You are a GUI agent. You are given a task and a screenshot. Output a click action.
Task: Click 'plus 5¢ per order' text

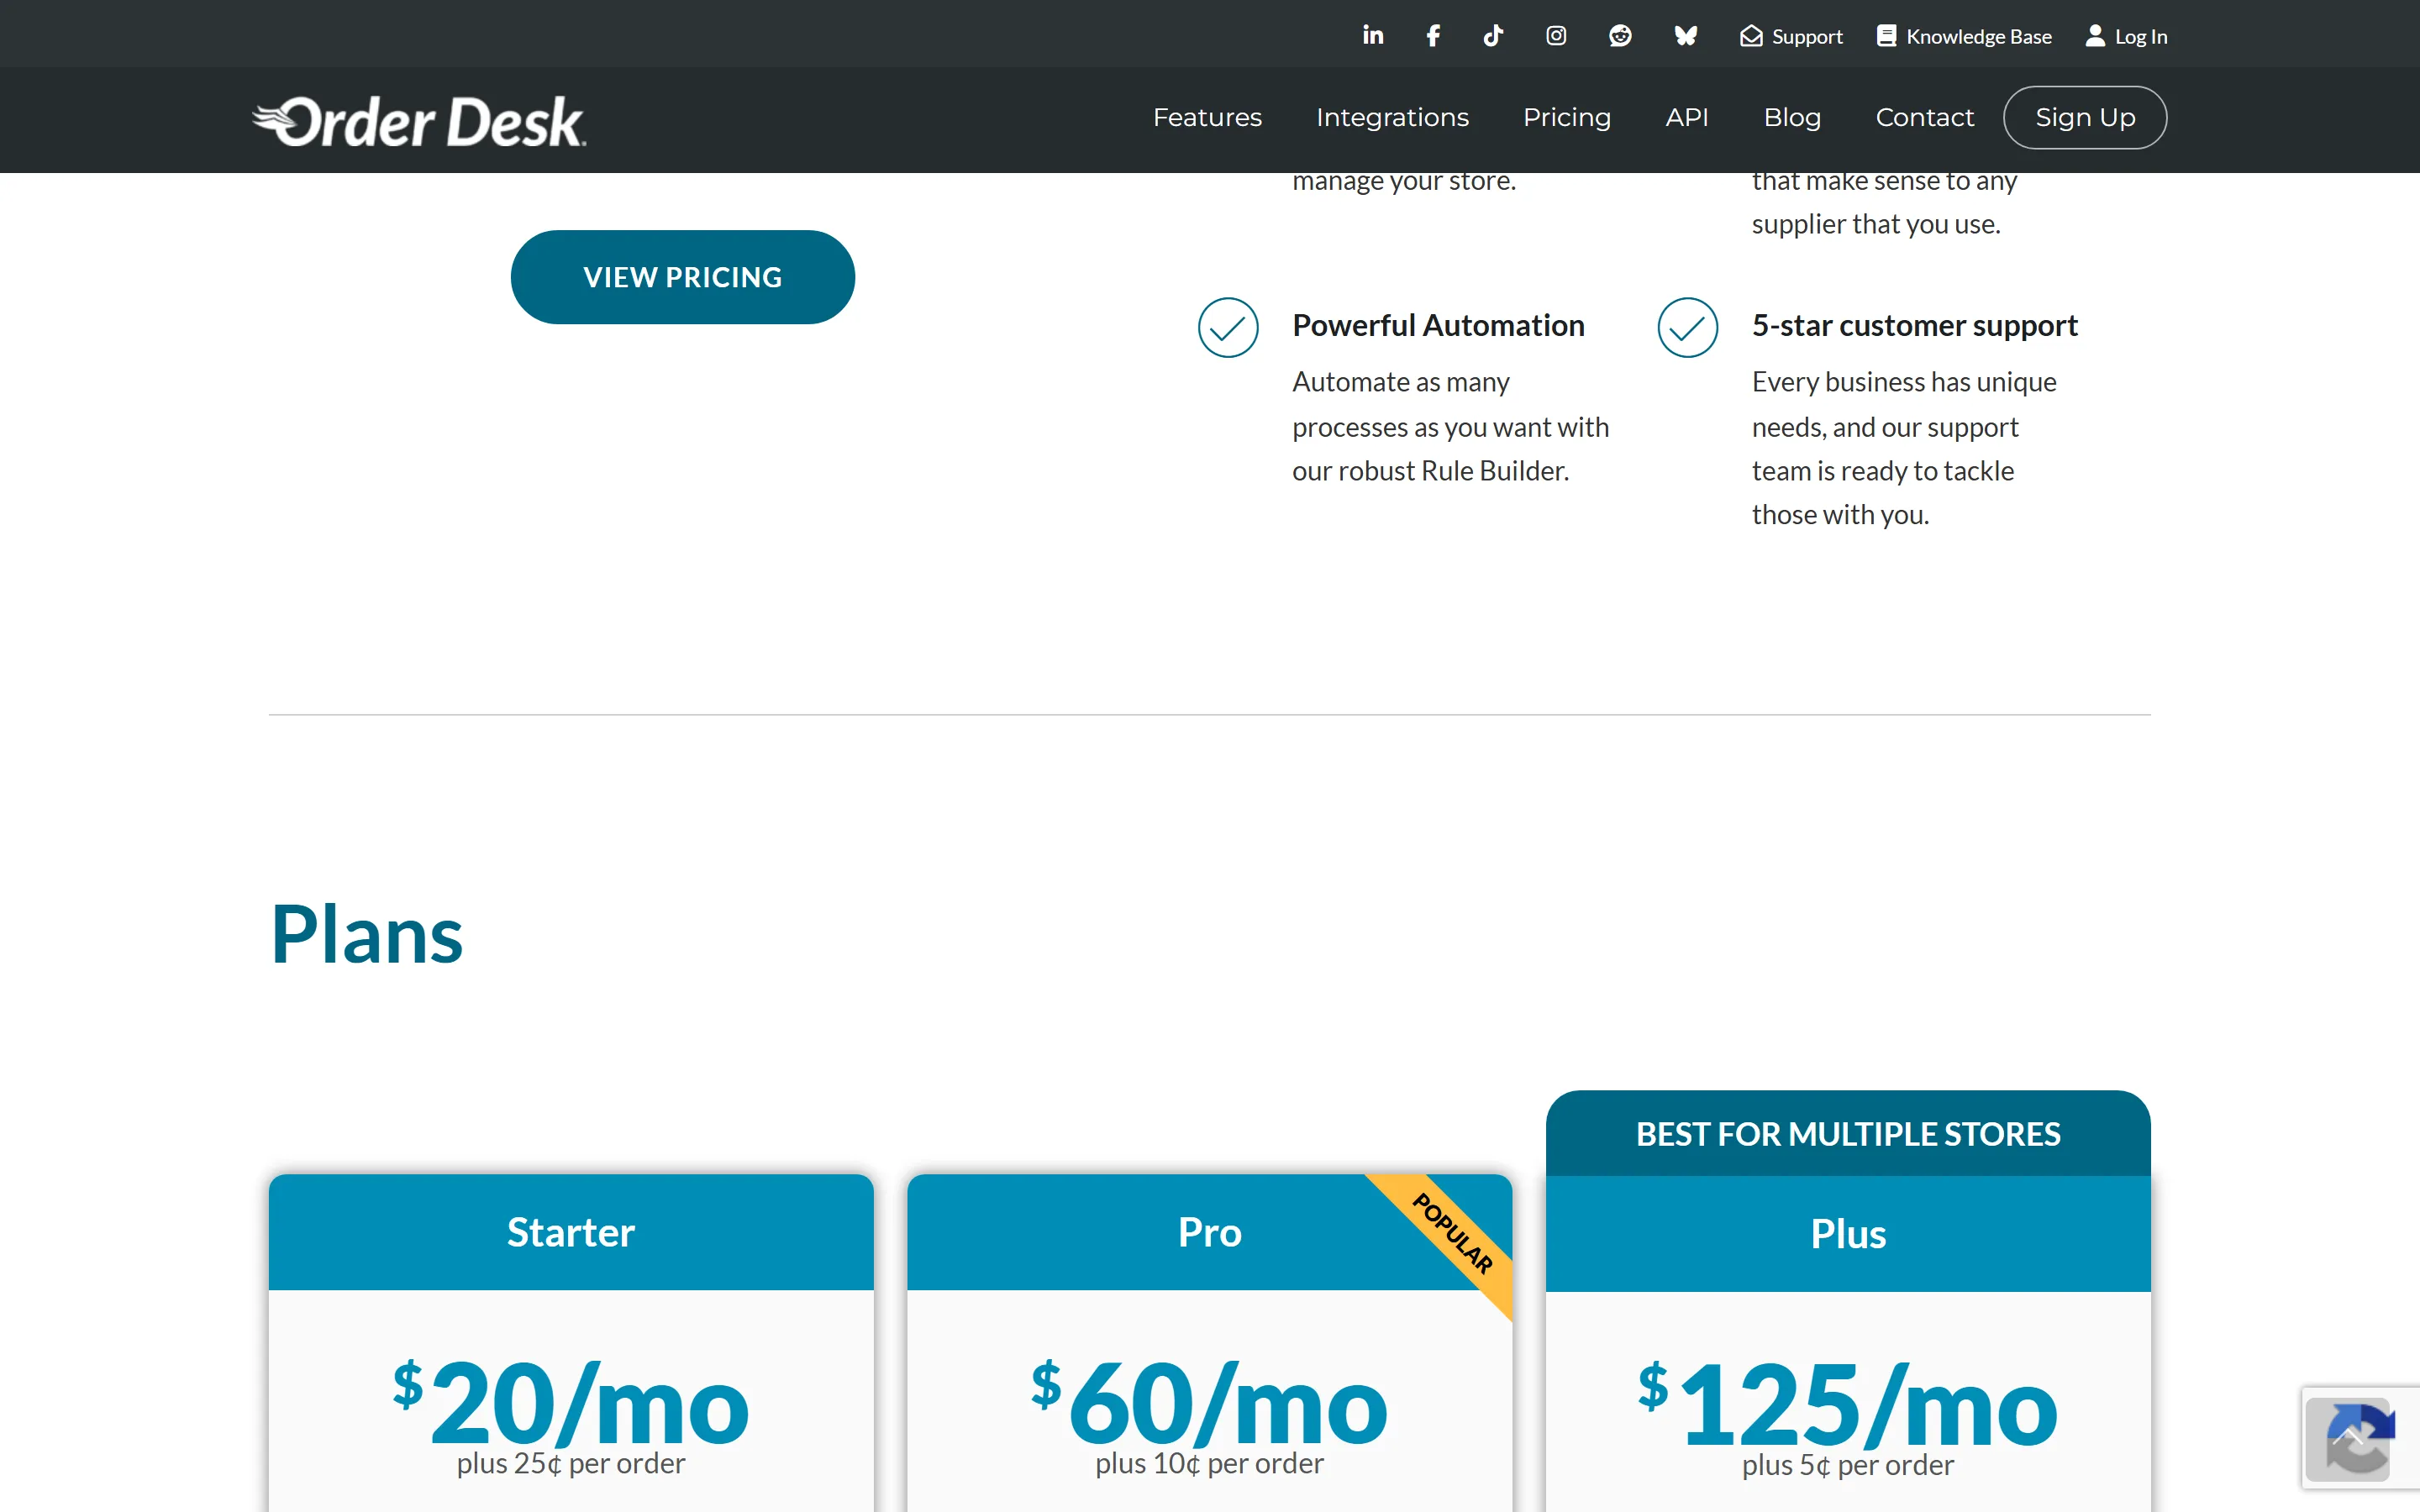coord(1848,1465)
